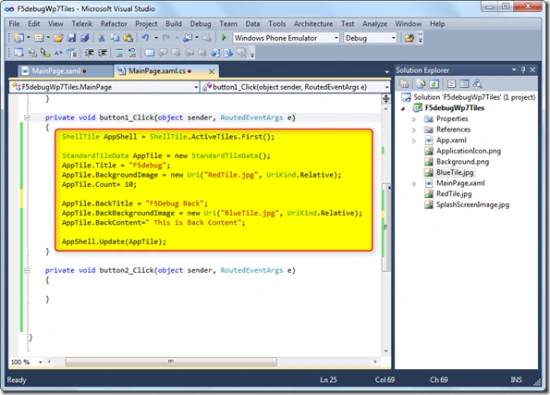Expand MainPage.xaml node in tree

pyautogui.click(x=414, y=184)
